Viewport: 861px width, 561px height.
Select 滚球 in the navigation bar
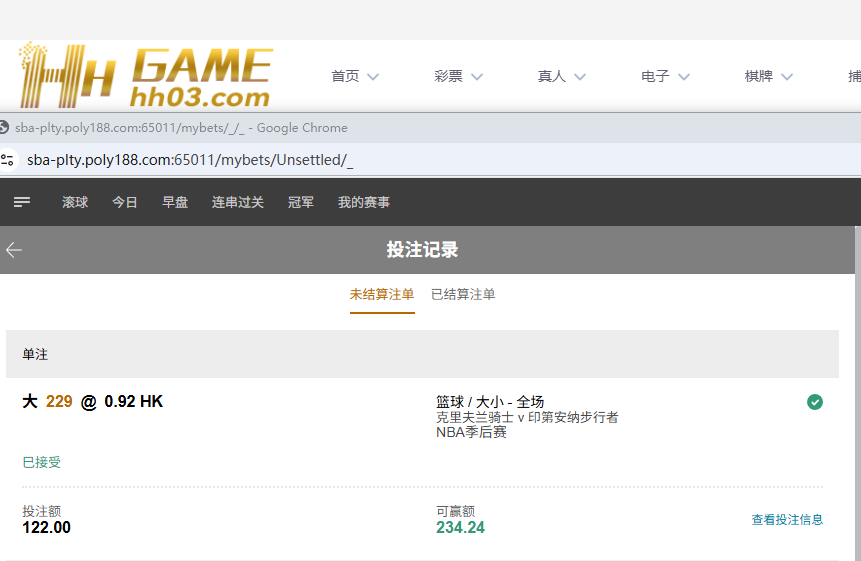click(75, 202)
